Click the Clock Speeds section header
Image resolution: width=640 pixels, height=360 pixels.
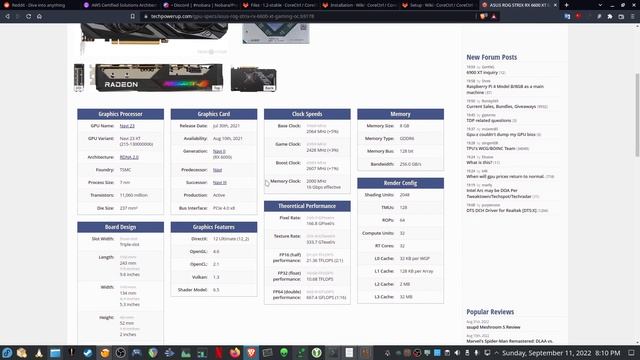(x=307, y=114)
